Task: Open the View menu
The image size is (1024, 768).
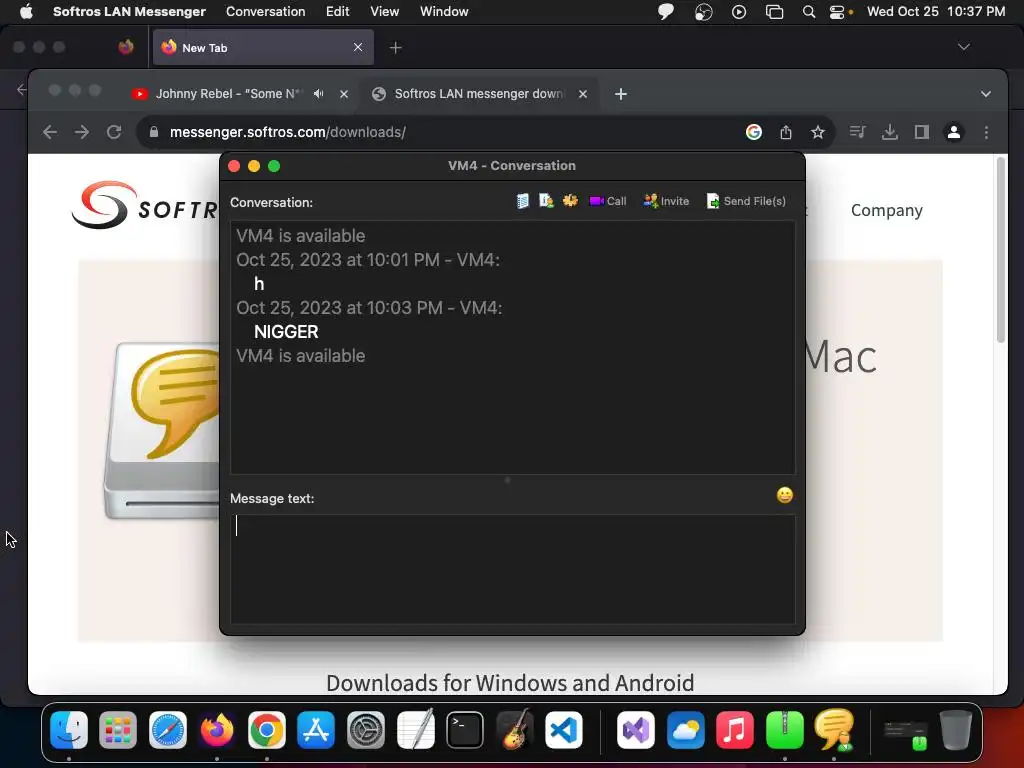Action: coord(385,12)
